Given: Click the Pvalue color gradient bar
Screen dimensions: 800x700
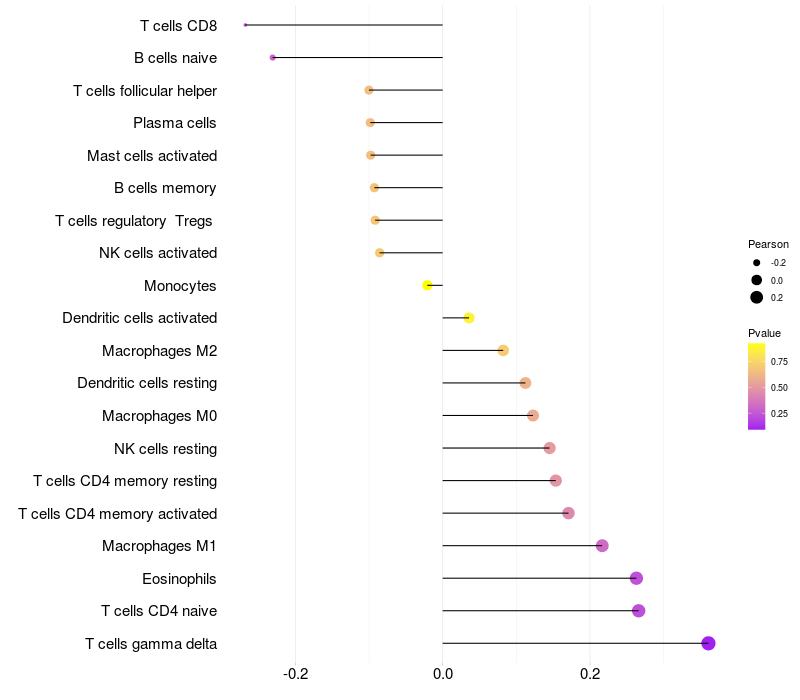Looking at the screenshot, I should 756,387.
